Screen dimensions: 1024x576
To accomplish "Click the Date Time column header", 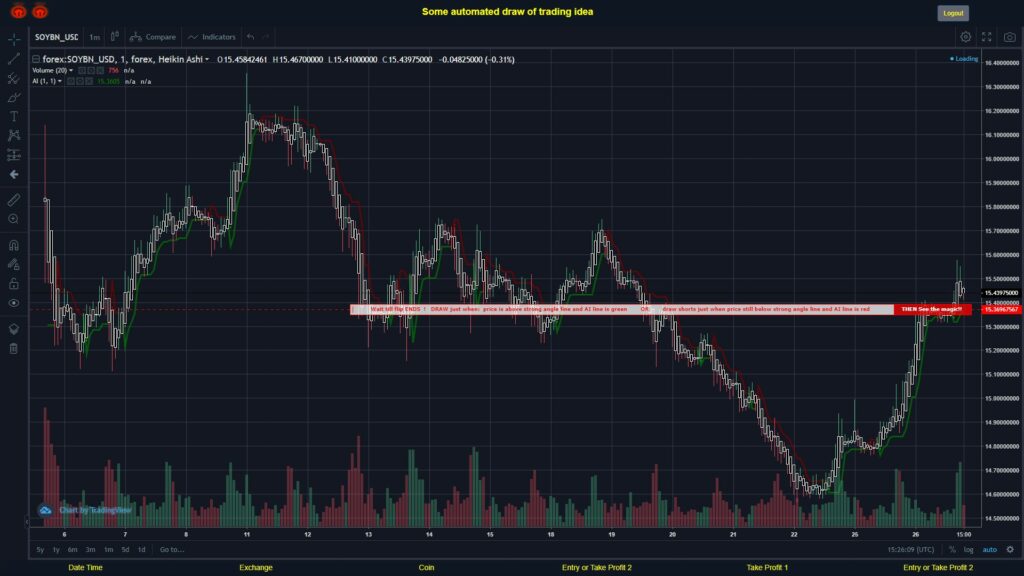I will (x=86, y=568).
